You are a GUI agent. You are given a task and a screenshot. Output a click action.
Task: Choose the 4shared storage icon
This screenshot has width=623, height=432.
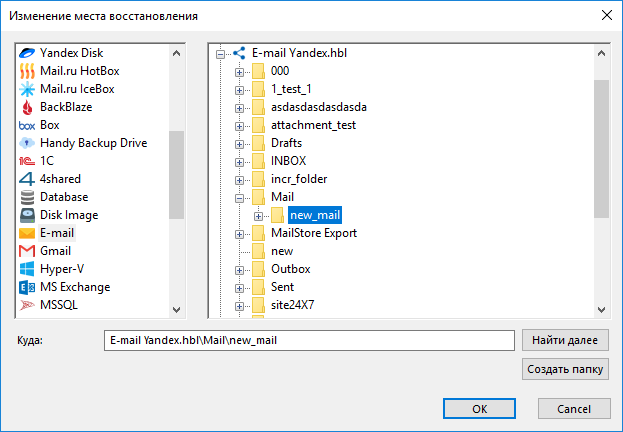coord(27,179)
